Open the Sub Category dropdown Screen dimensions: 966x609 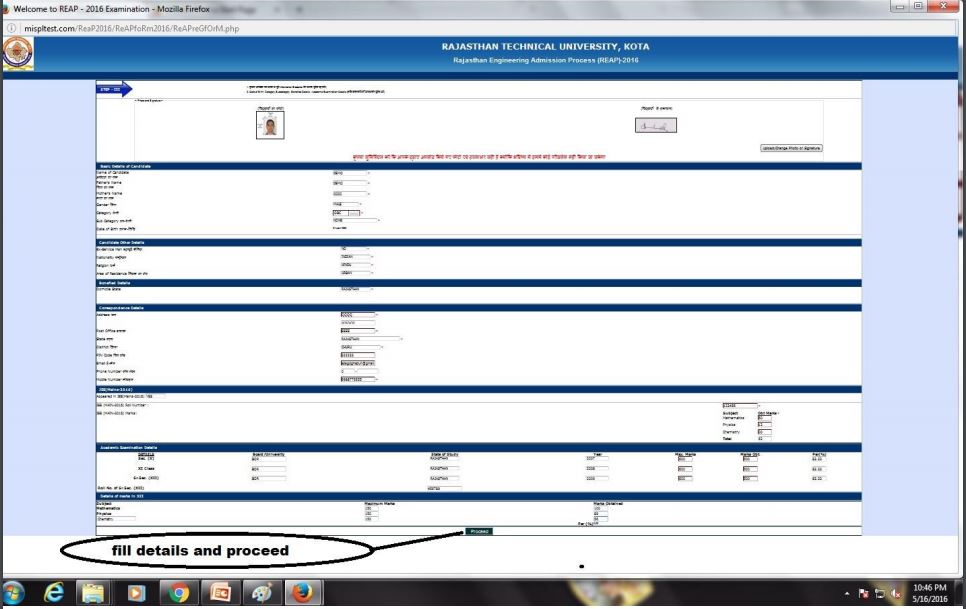353,220
